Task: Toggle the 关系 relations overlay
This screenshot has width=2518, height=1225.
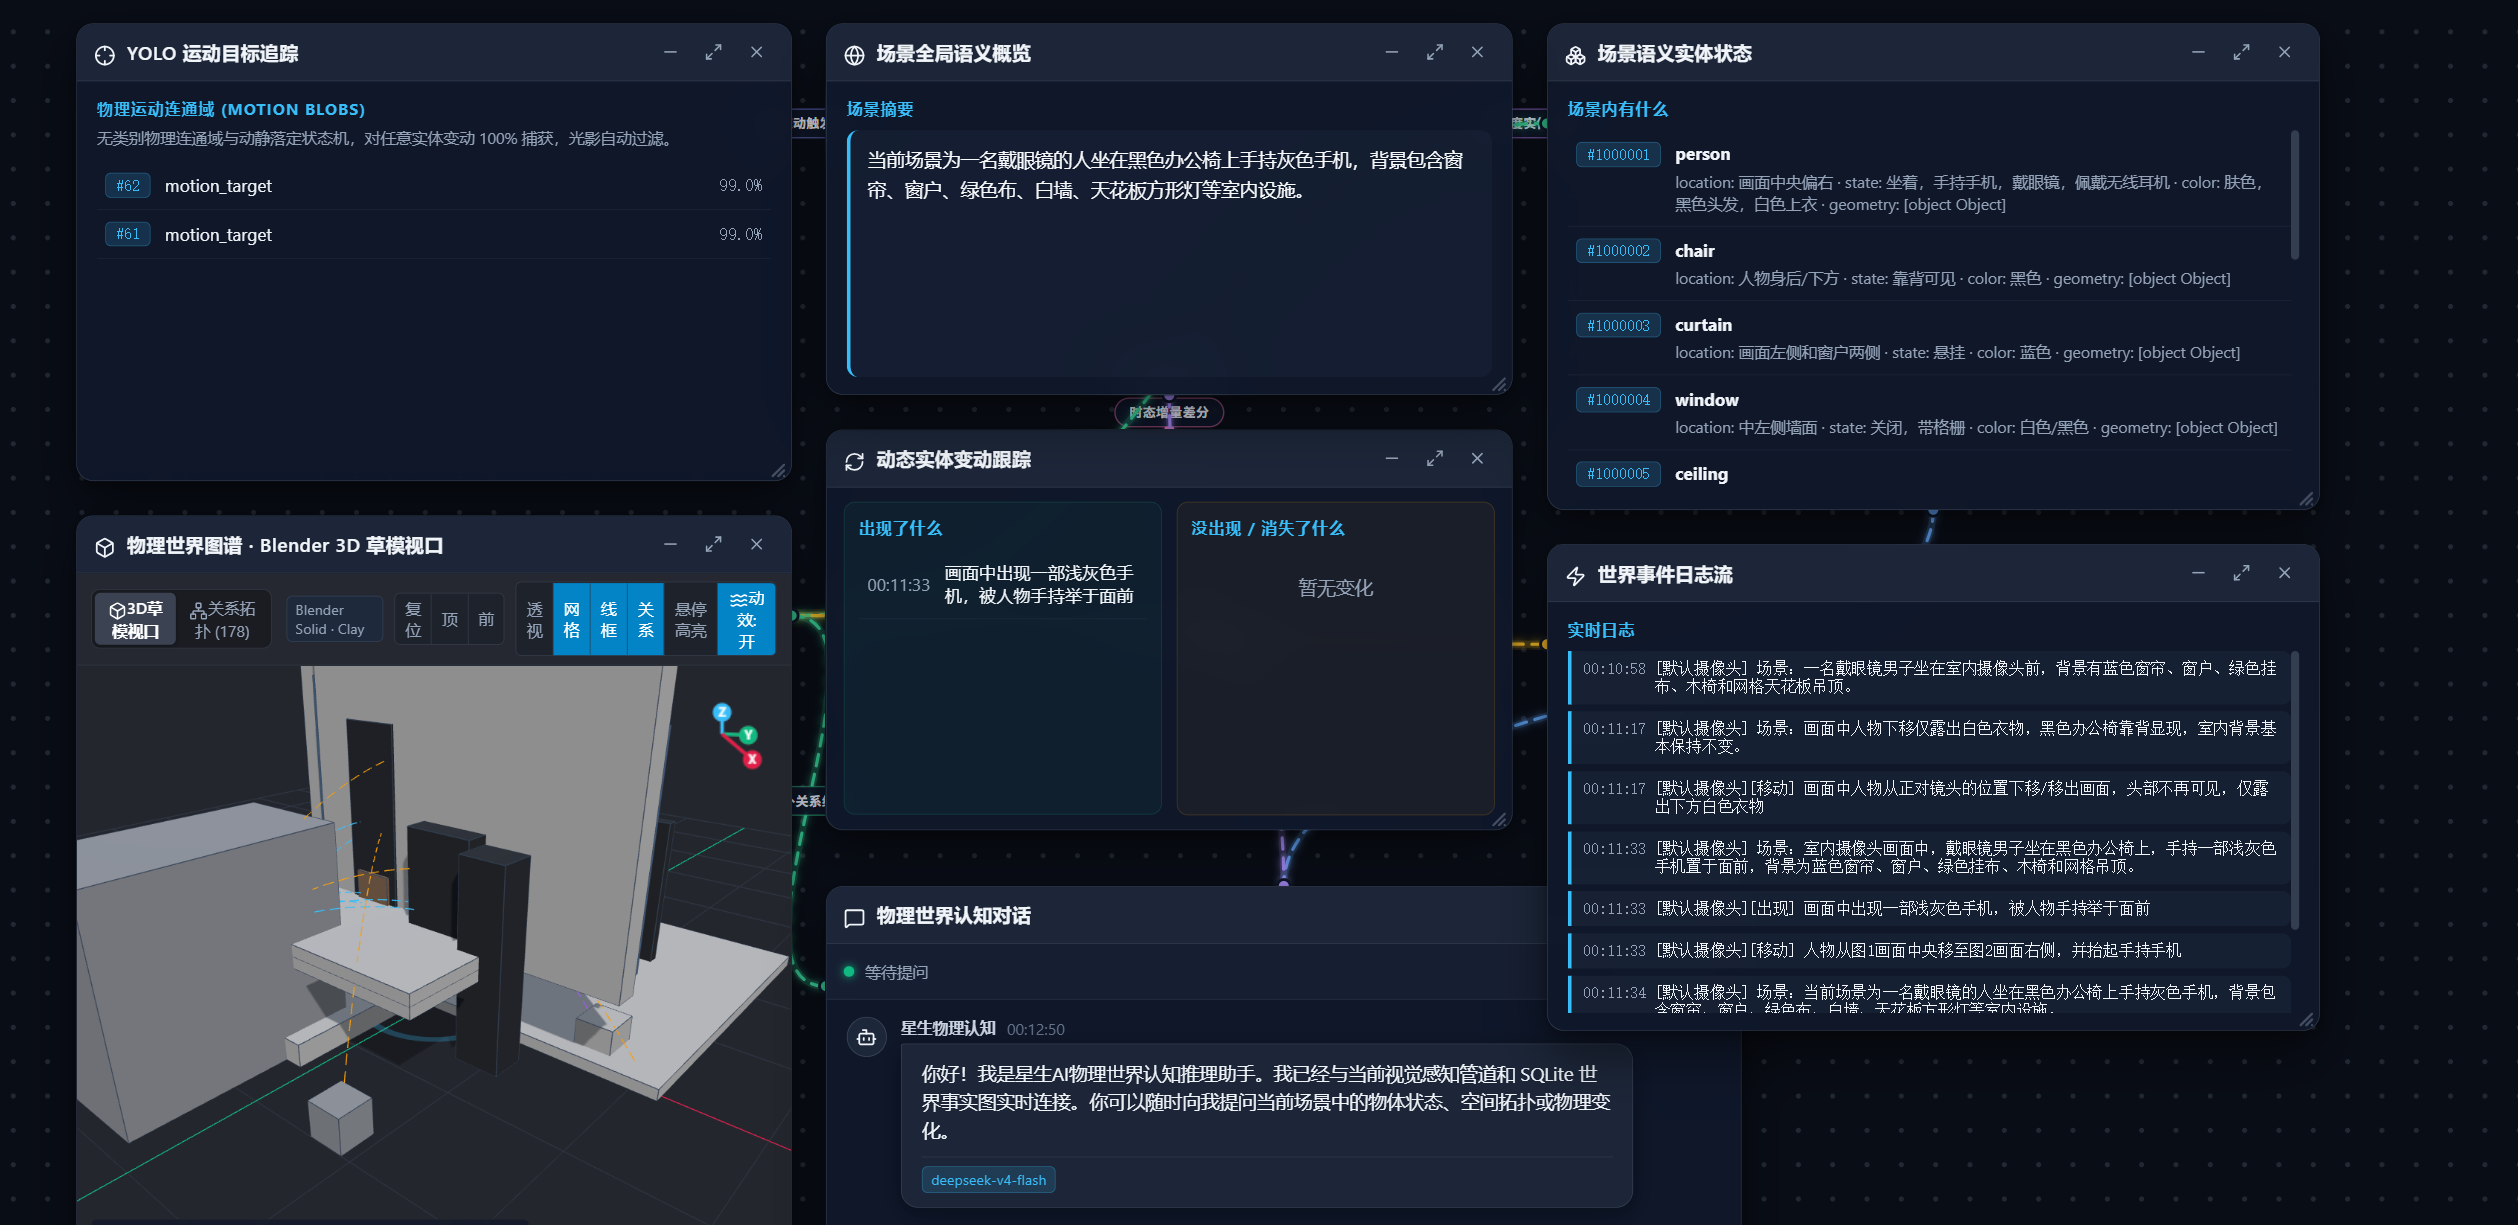Action: tap(645, 620)
